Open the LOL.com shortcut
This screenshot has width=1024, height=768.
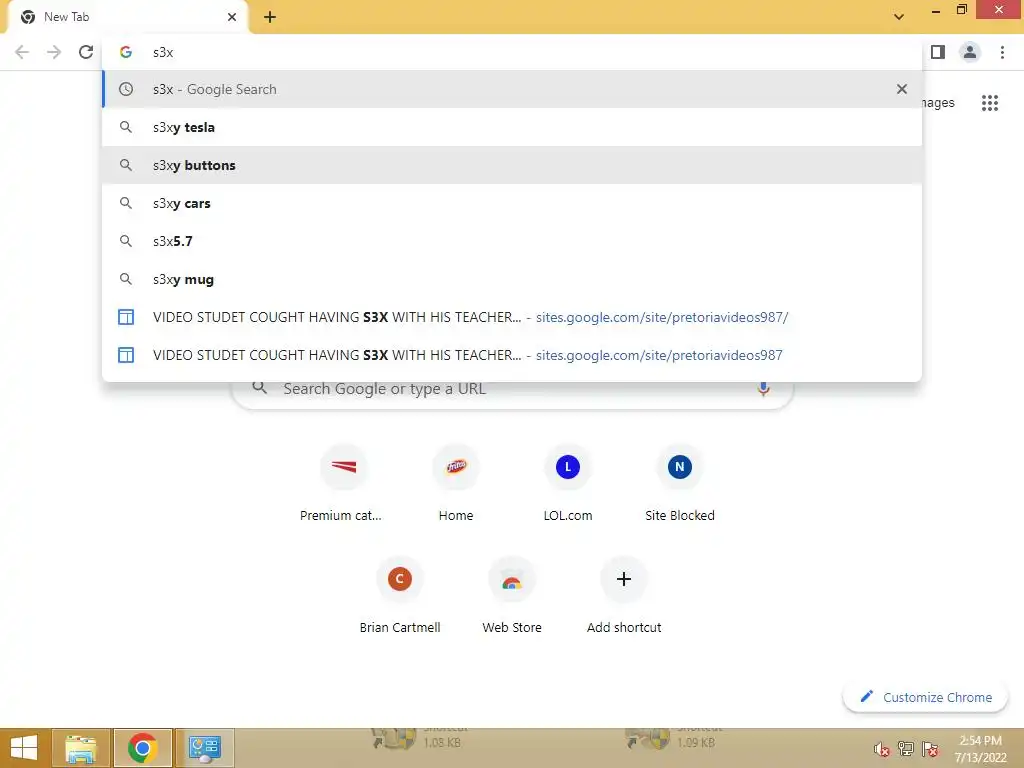(568, 484)
